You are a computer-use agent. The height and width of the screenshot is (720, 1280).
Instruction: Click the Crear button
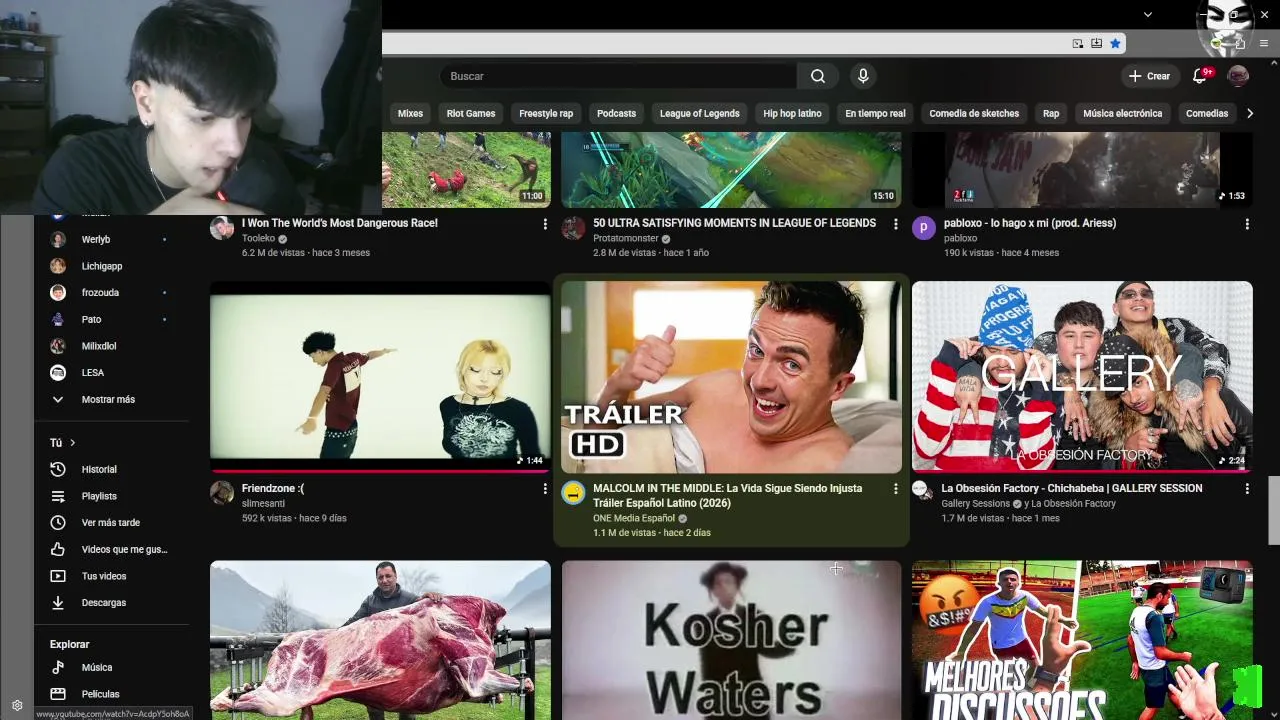coord(1149,76)
